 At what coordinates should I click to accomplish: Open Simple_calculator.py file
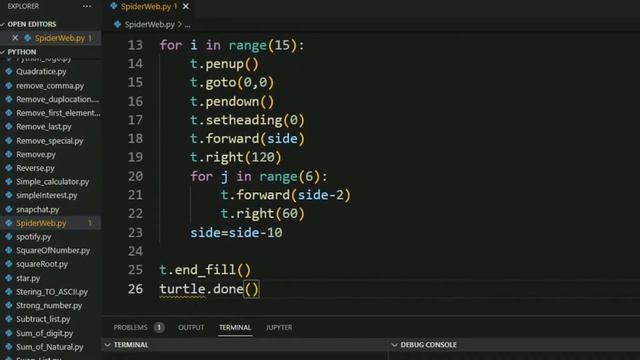[x=53, y=182]
